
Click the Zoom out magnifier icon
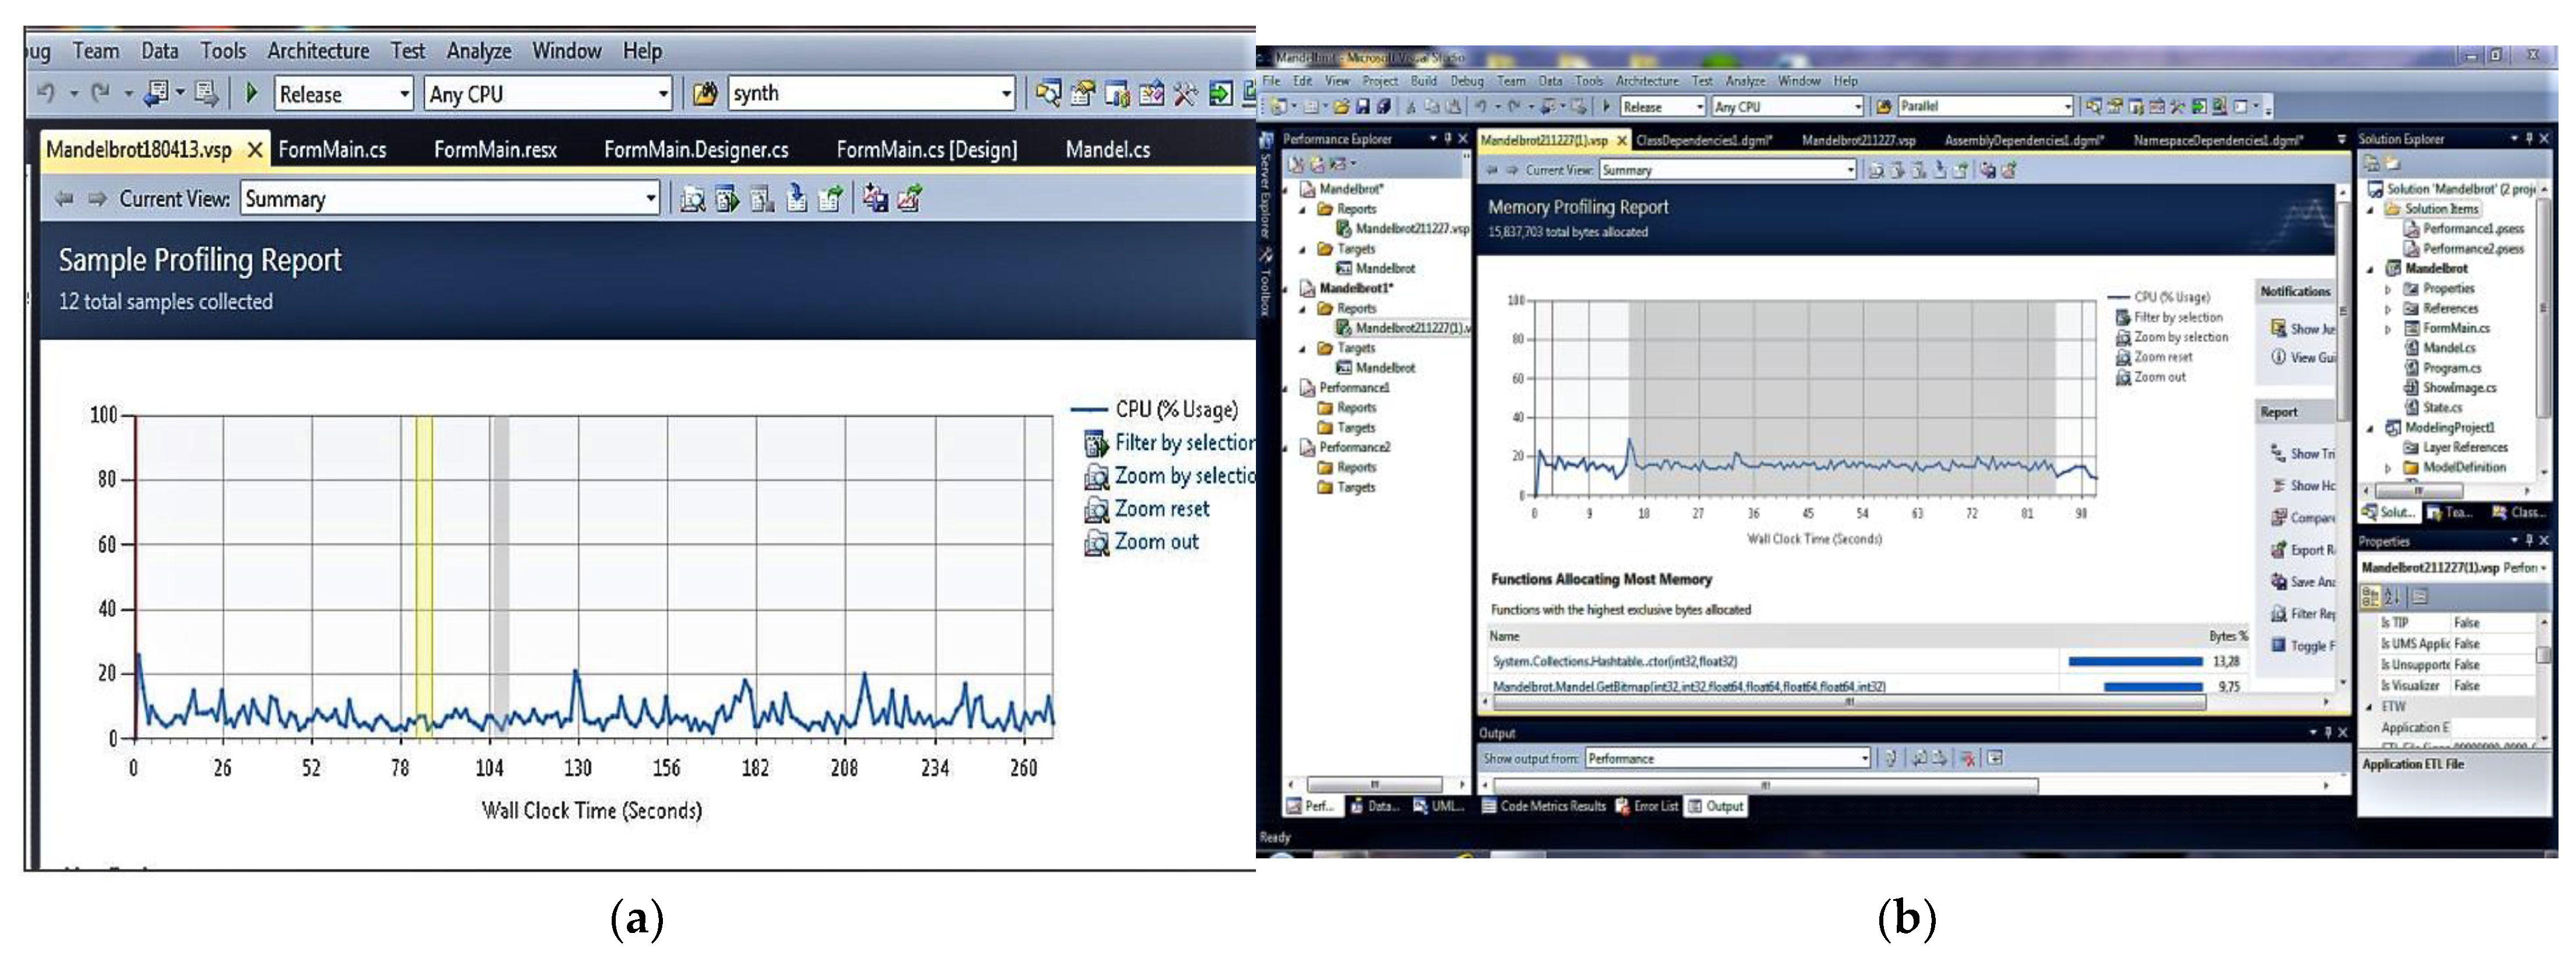pos(1096,543)
